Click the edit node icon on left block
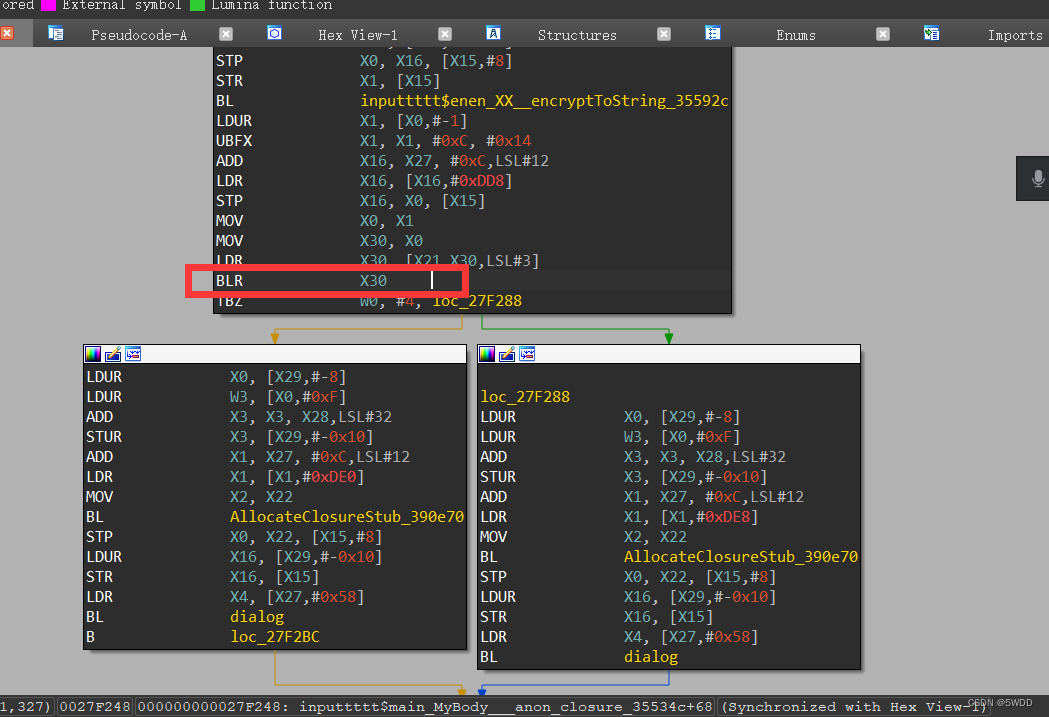This screenshot has height=717, width=1049. 112,353
